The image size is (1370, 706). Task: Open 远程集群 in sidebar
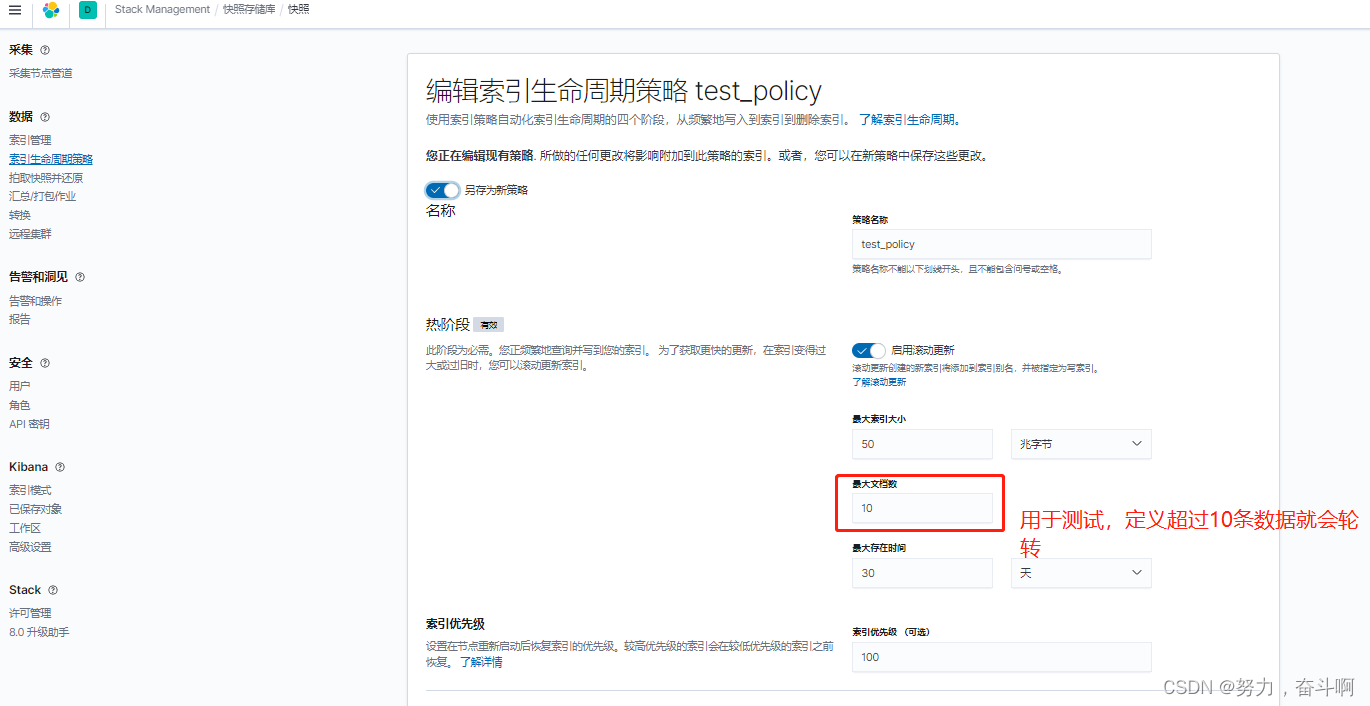click(30, 234)
